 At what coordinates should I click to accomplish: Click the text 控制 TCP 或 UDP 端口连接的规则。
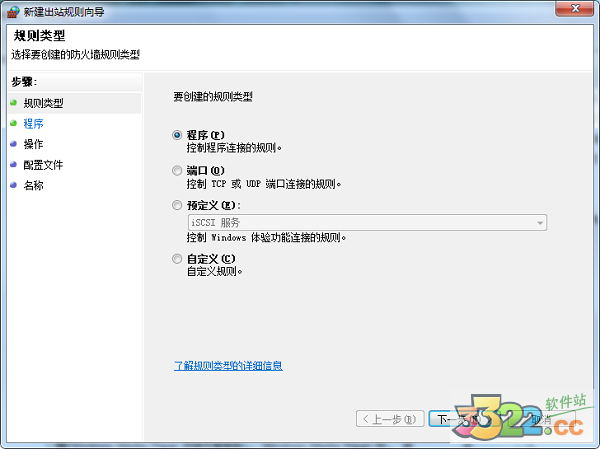coord(264,184)
